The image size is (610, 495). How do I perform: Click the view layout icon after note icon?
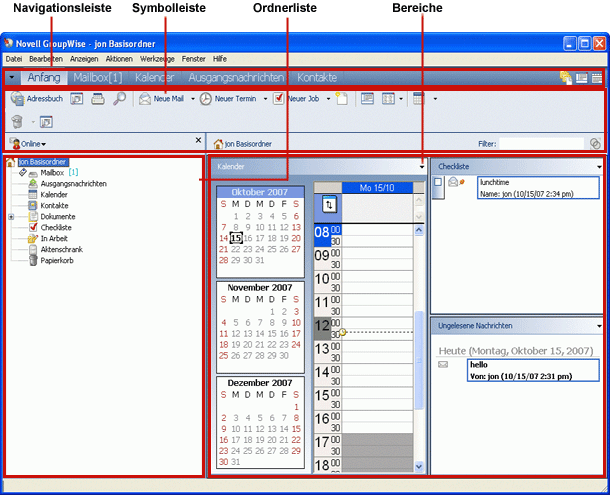(x=367, y=98)
